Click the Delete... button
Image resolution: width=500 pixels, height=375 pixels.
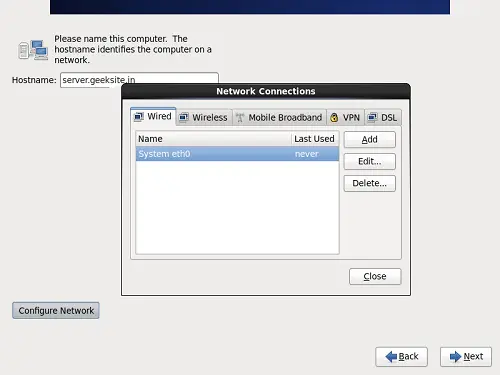point(370,183)
